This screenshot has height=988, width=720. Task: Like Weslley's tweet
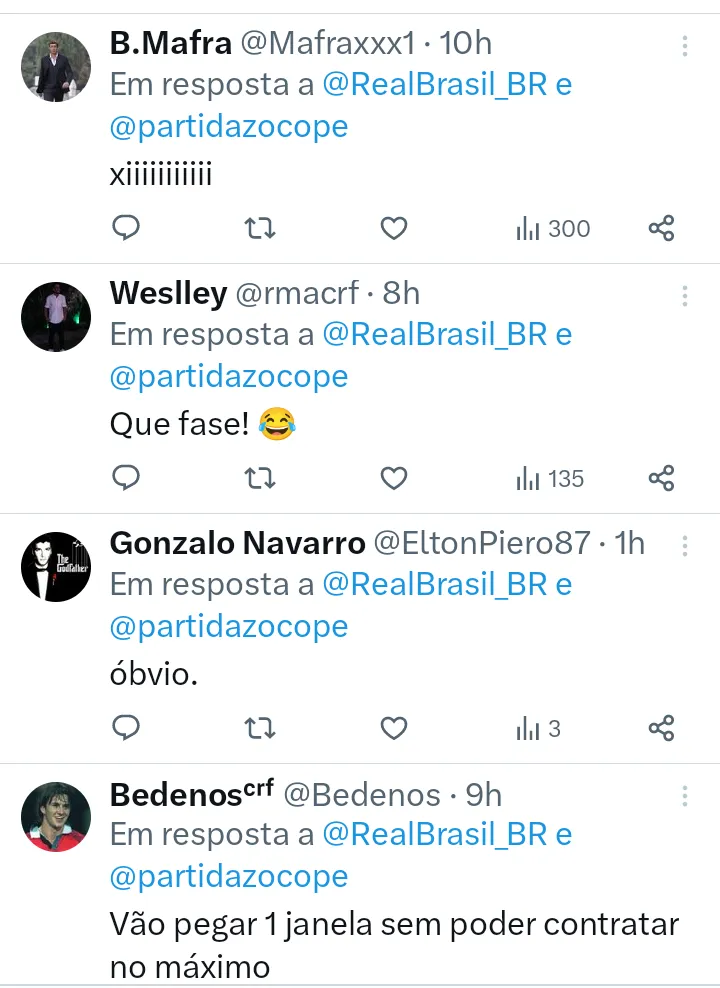394,479
